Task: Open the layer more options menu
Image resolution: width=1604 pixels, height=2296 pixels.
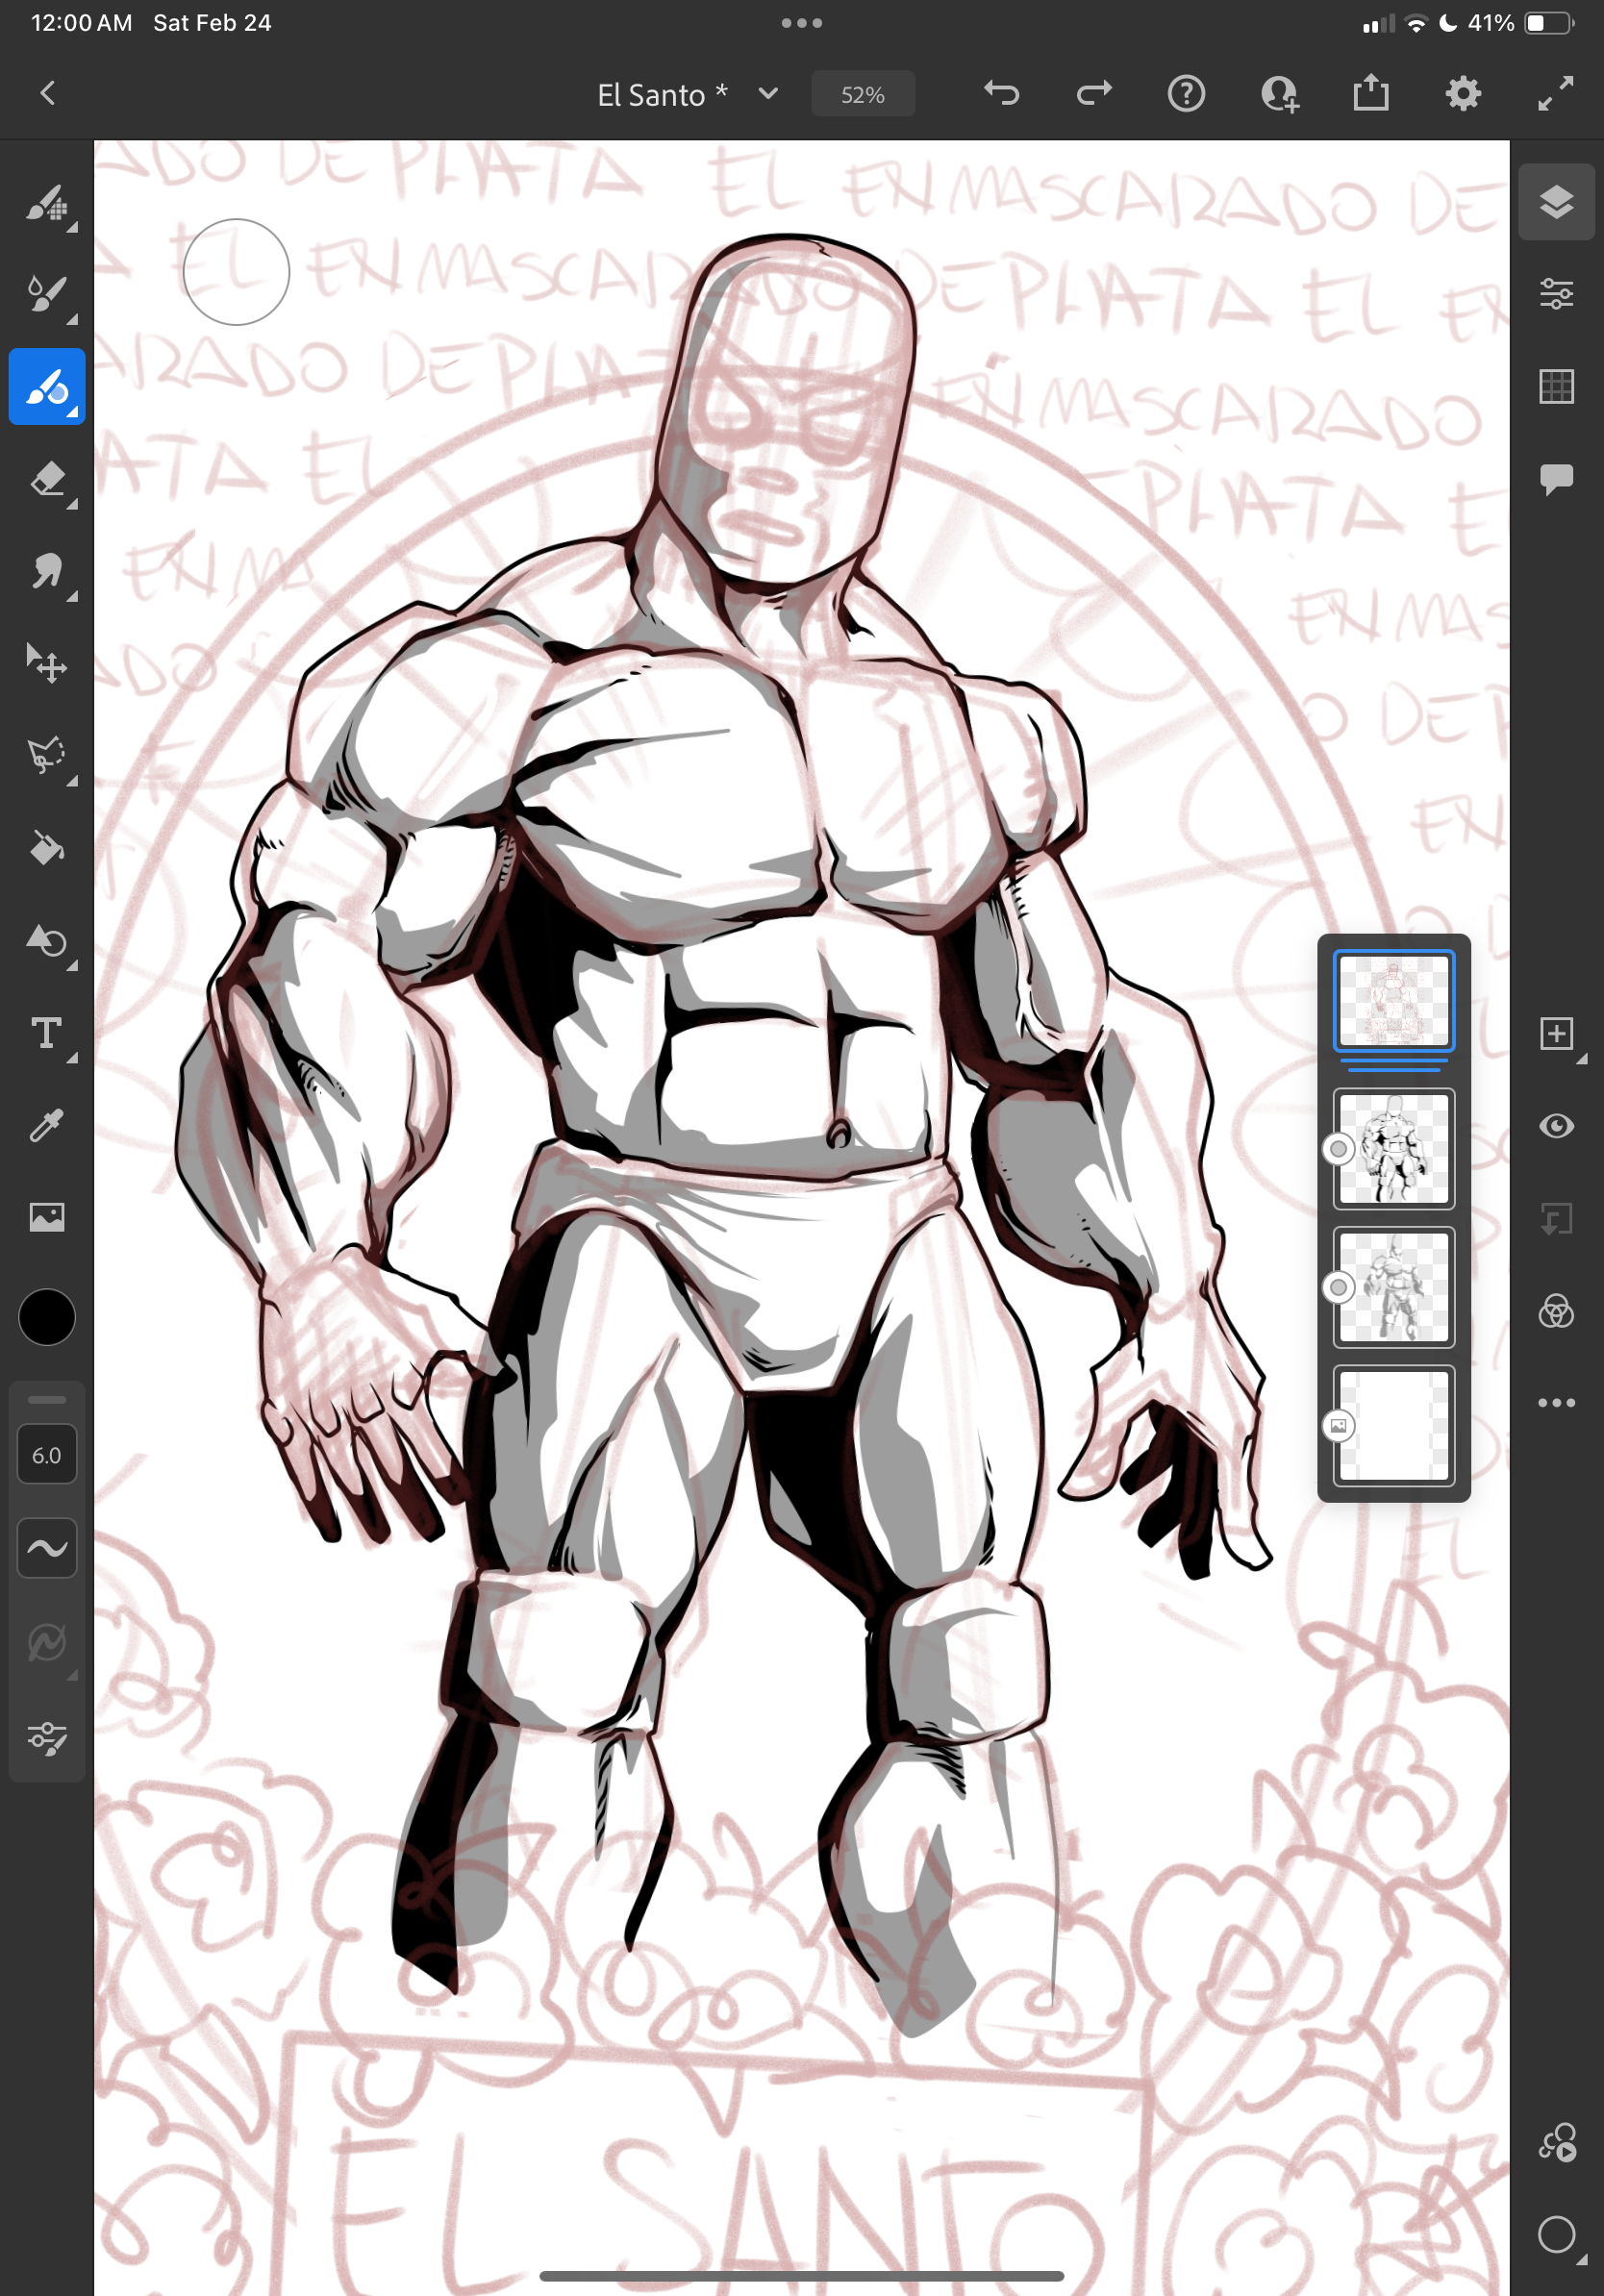Action: [x=1556, y=1403]
